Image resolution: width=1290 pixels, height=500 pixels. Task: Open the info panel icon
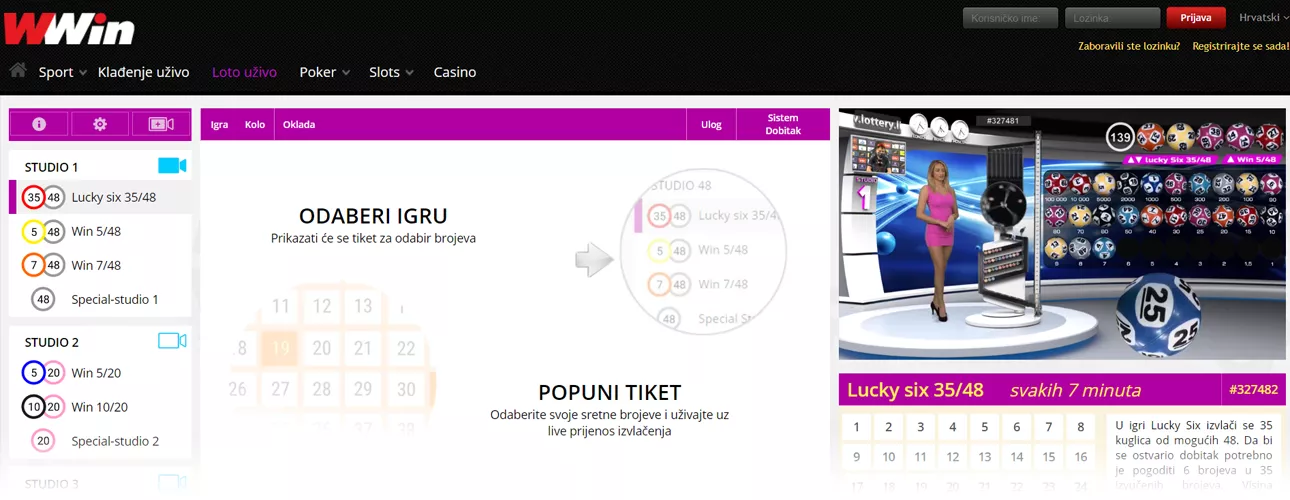[39, 124]
